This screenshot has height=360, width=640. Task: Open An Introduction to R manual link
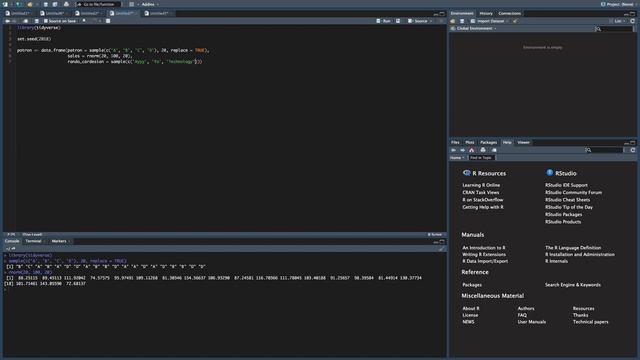[x=484, y=248]
